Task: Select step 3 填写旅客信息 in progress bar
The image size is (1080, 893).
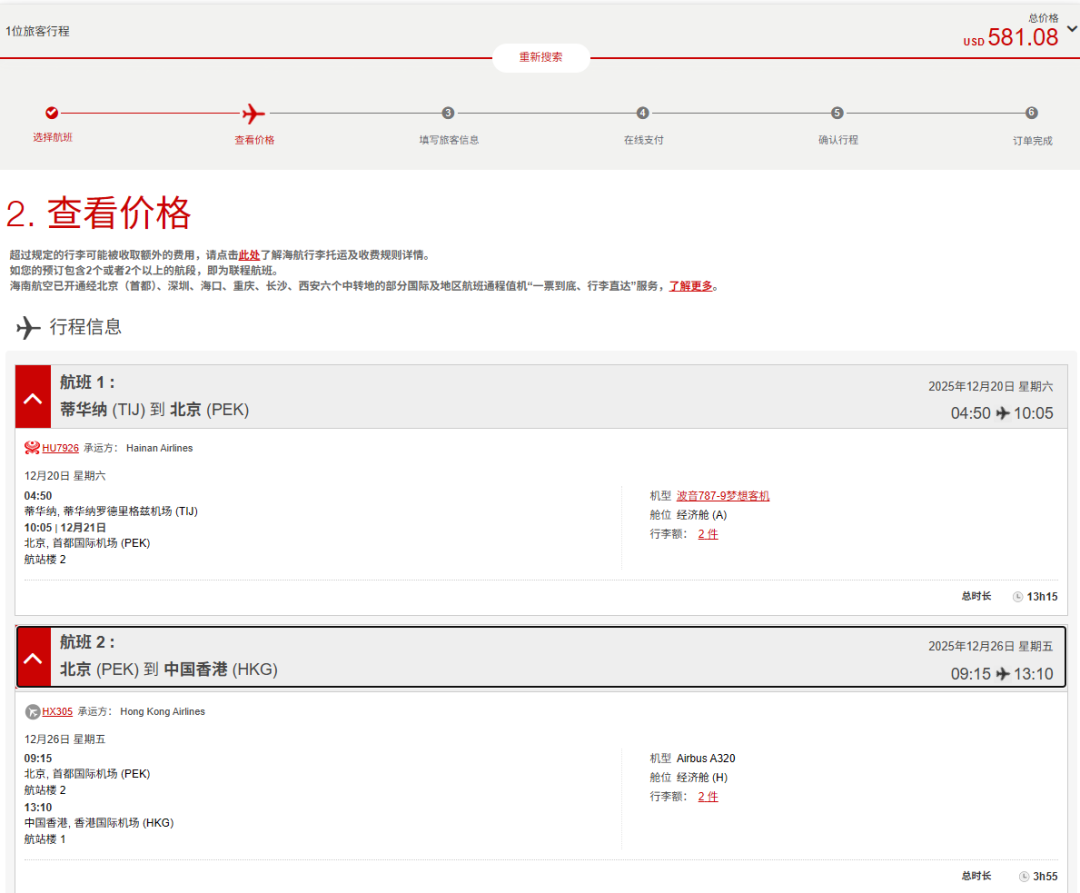Action: [x=448, y=113]
